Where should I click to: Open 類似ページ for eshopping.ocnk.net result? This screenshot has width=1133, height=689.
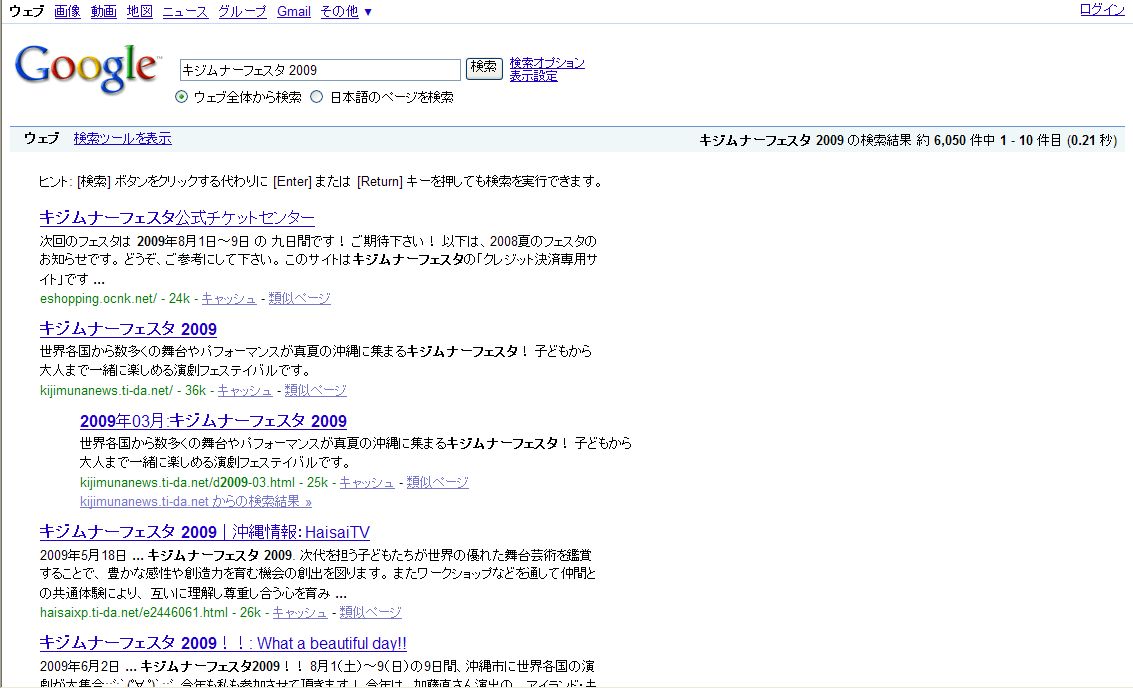pos(299,298)
